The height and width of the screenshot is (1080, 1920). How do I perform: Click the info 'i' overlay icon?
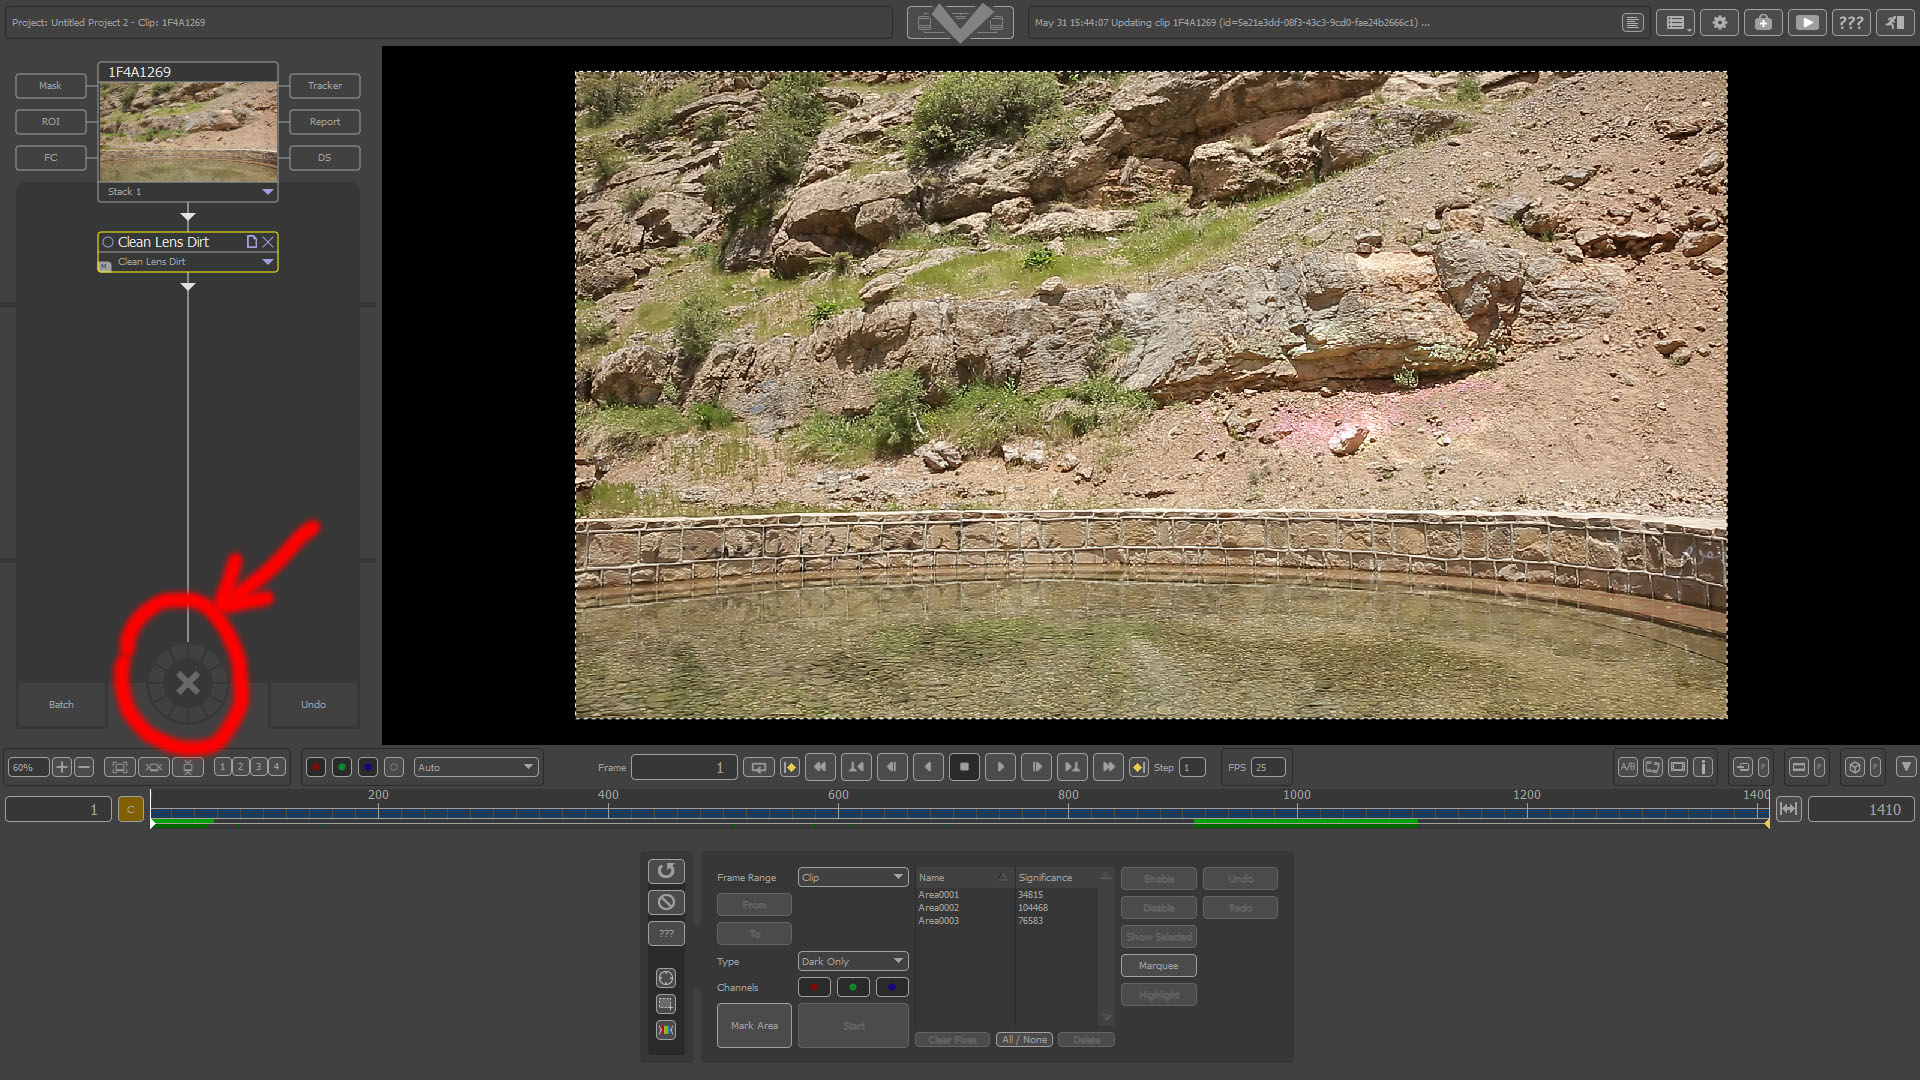click(1703, 768)
